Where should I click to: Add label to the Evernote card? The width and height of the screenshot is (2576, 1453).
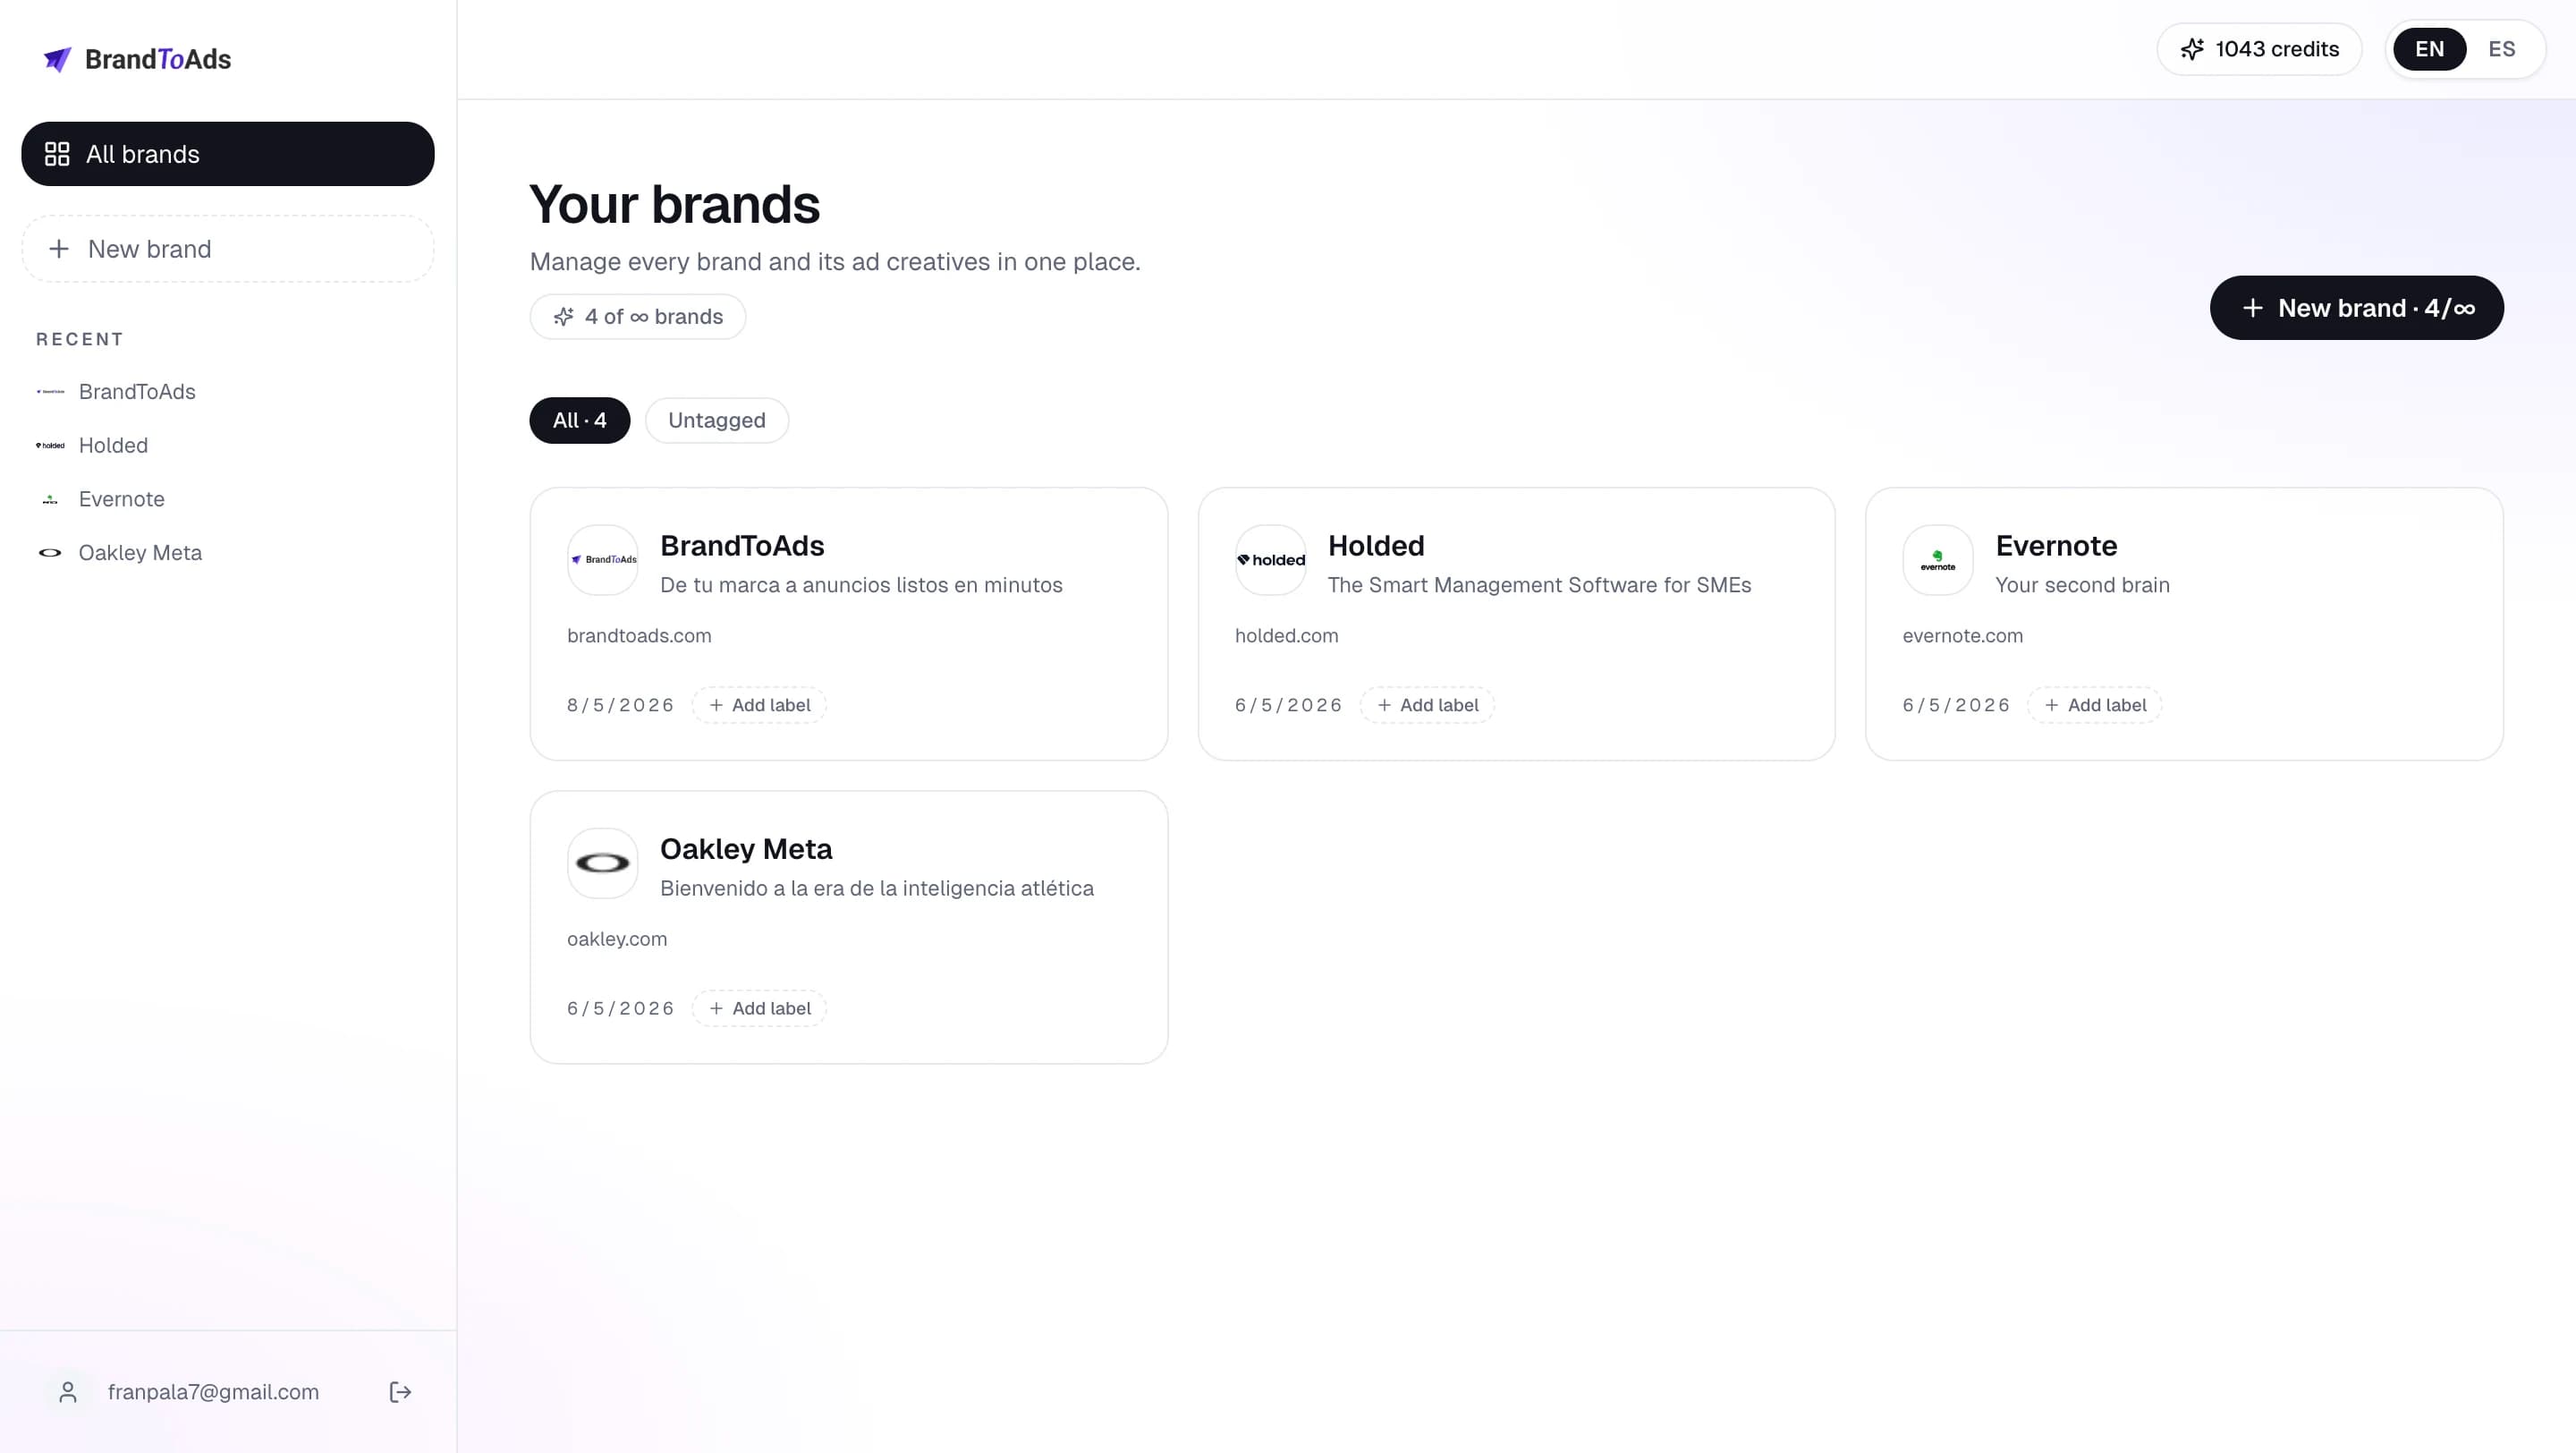coord(2094,705)
